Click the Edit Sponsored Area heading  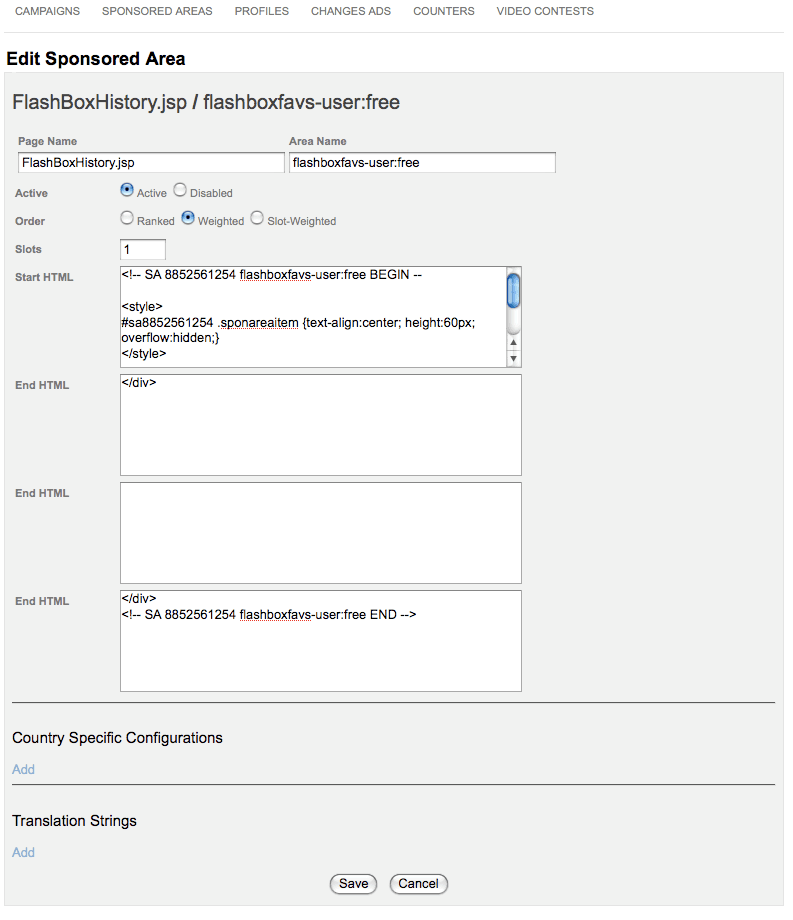tap(96, 59)
